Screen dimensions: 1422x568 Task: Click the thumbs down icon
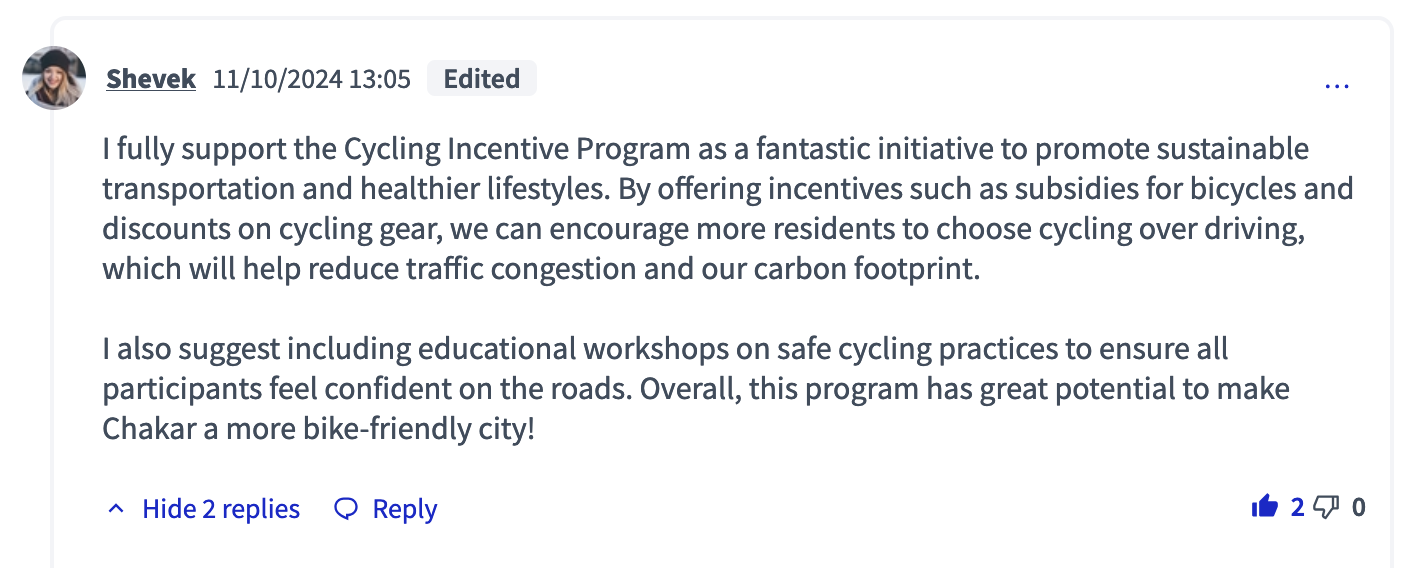[x=1326, y=507]
